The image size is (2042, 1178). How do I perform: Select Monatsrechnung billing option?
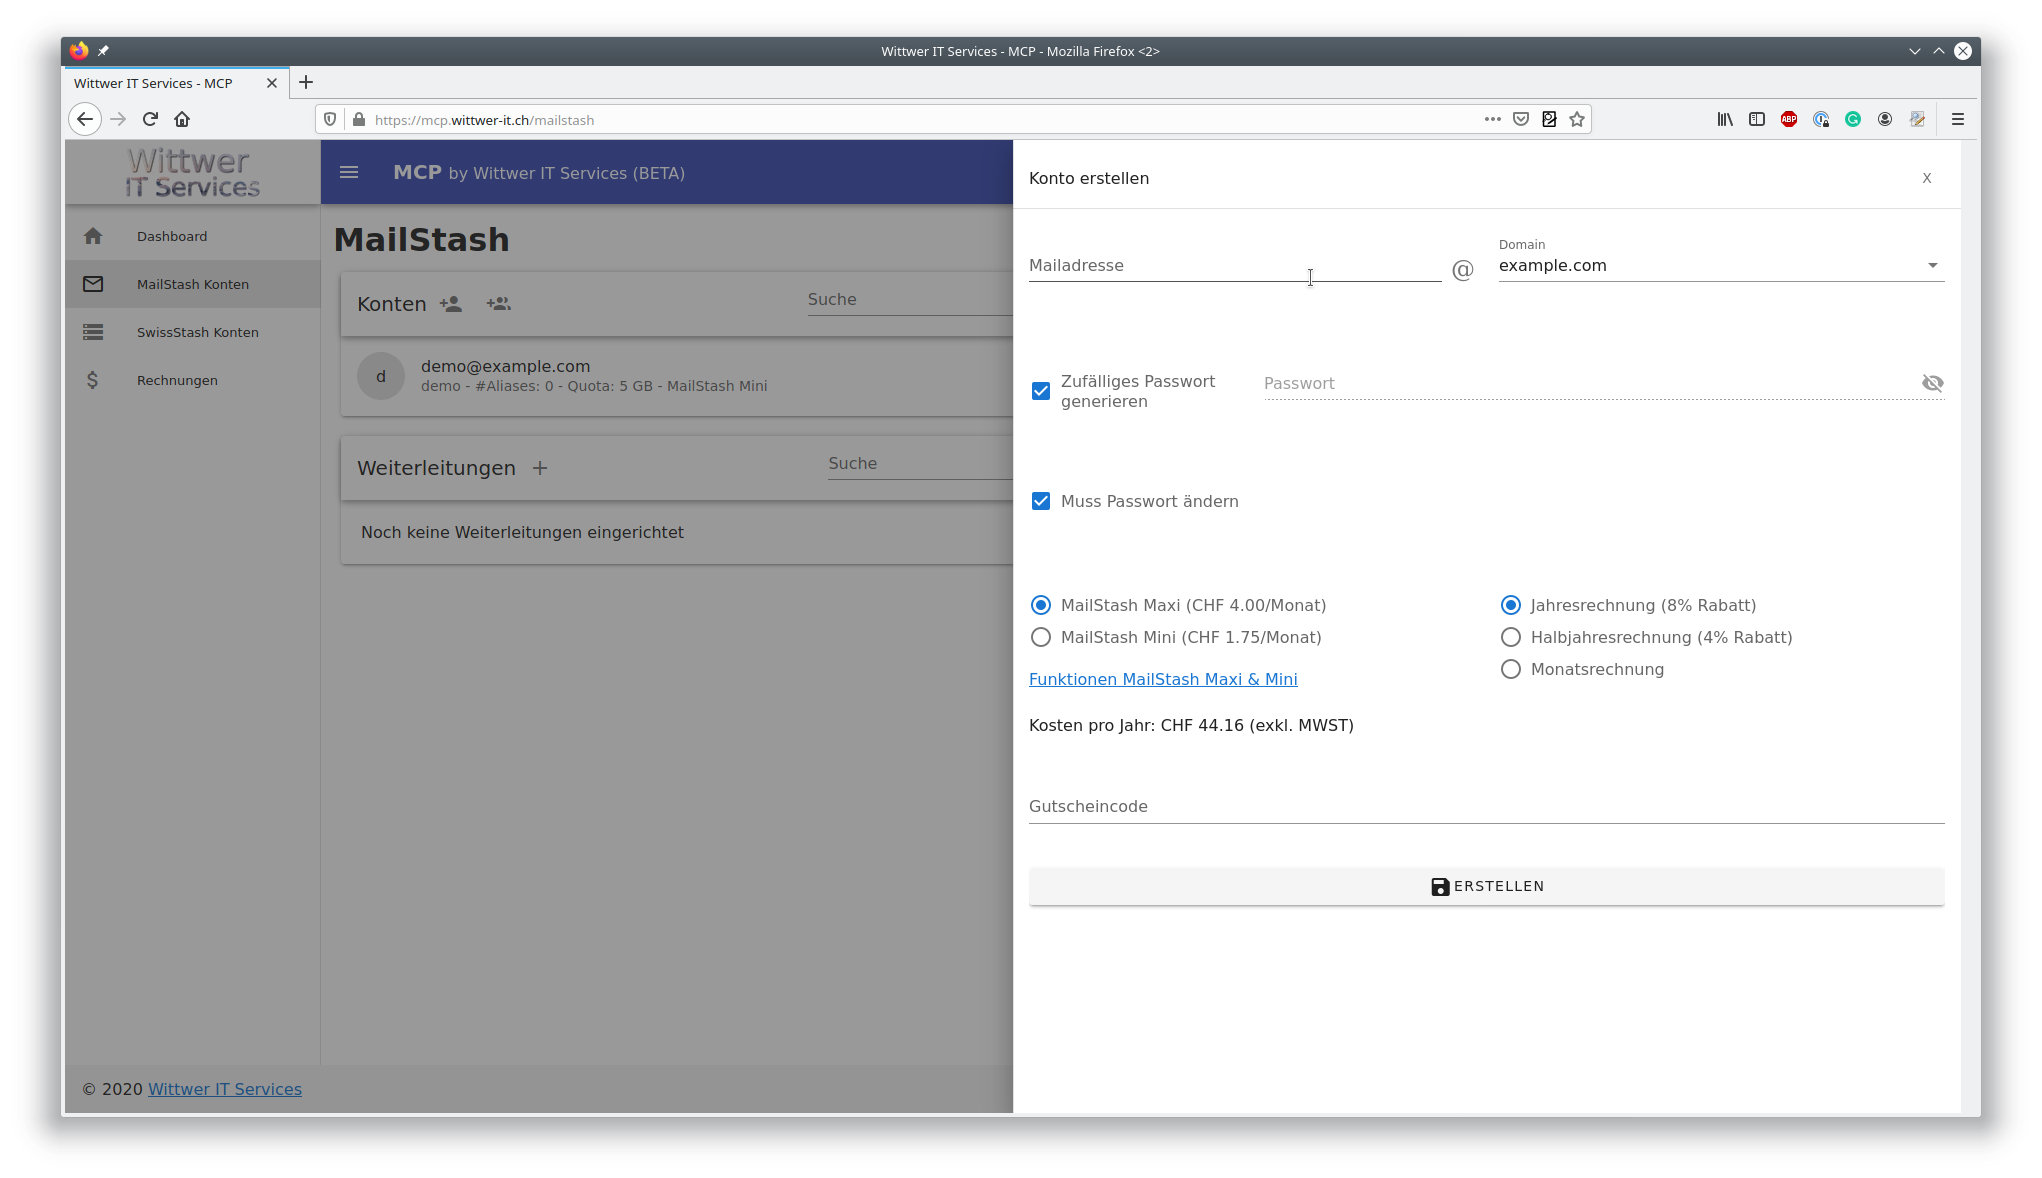tap(1511, 669)
